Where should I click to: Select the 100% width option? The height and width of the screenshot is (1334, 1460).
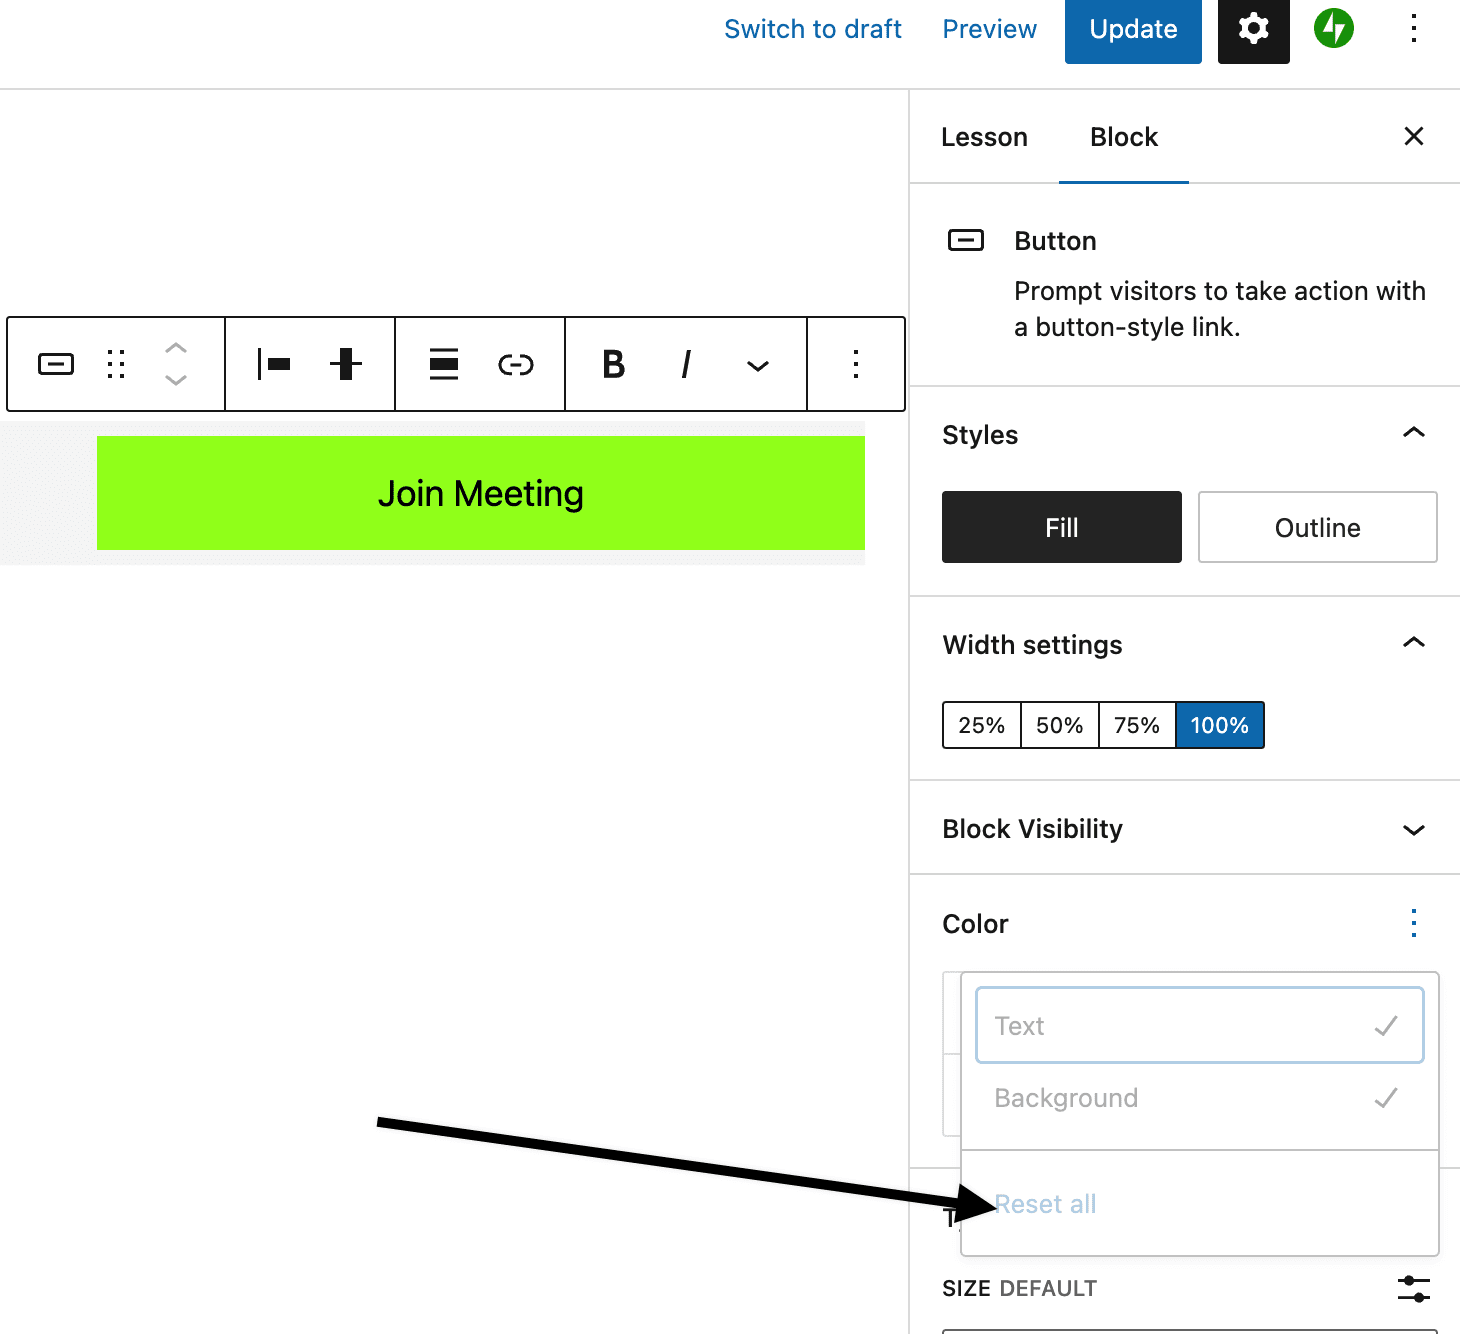pyautogui.click(x=1219, y=725)
